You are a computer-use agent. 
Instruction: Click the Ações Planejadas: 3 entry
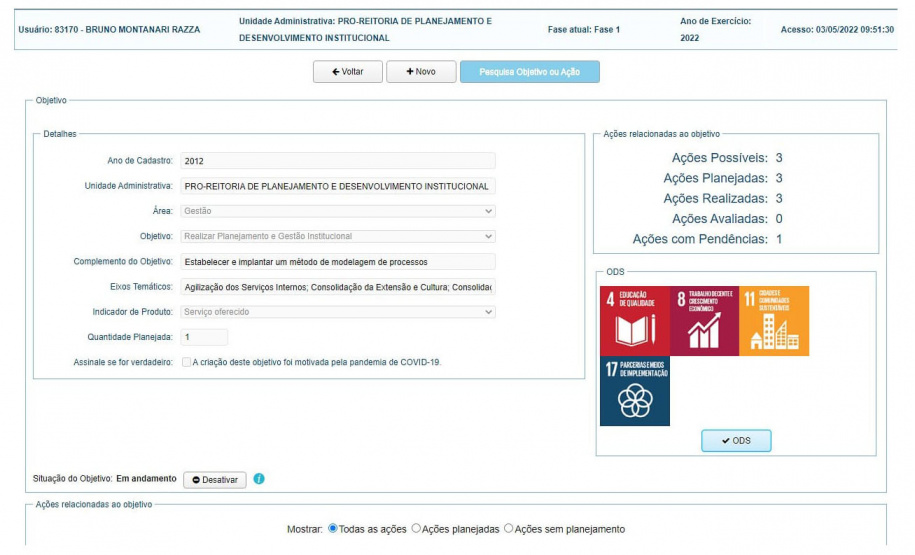[x=722, y=178]
